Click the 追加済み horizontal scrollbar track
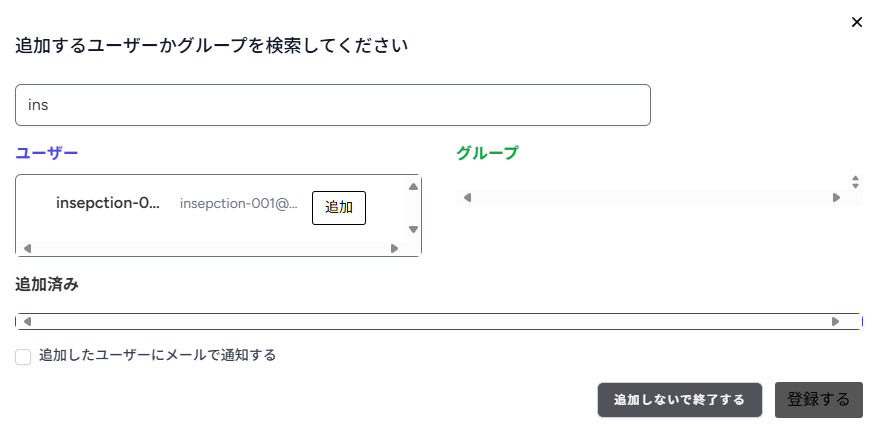This screenshot has height=425, width=881. [x=431, y=322]
